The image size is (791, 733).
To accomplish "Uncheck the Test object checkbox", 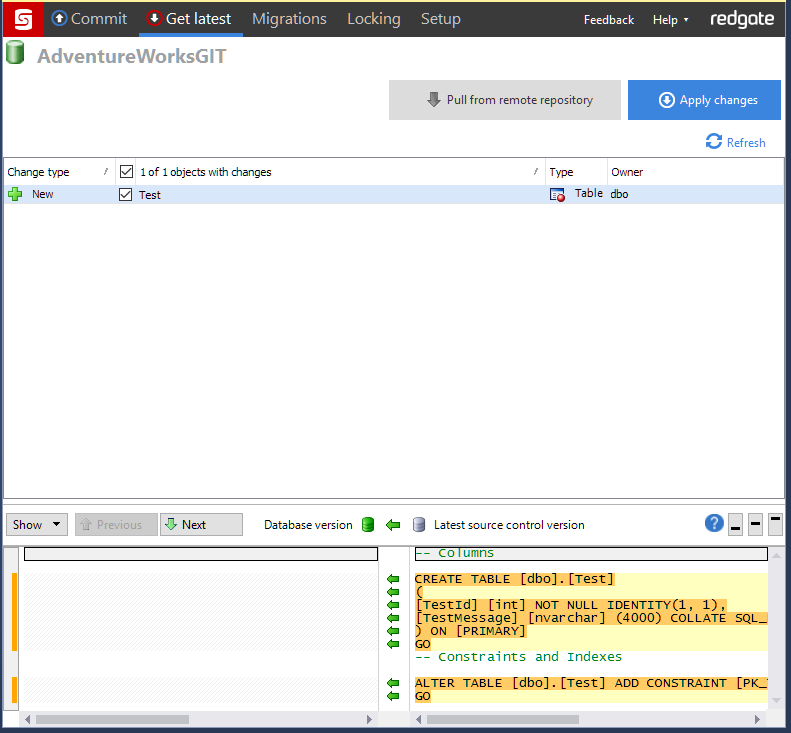I will point(125,194).
